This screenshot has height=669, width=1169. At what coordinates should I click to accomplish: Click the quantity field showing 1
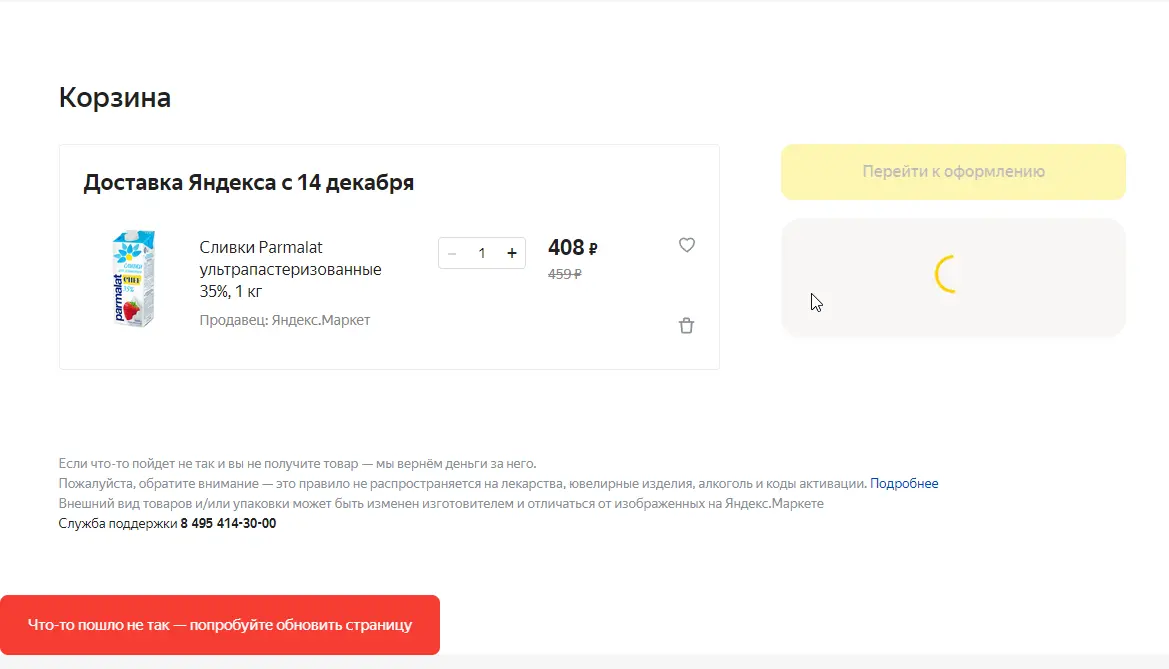pyautogui.click(x=482, y=254)
